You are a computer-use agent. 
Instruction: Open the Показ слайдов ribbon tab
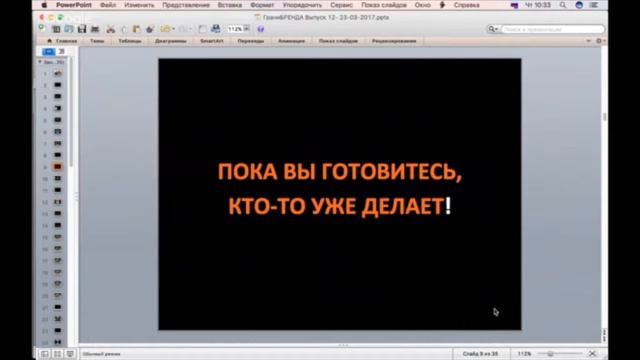click(338, 41)
